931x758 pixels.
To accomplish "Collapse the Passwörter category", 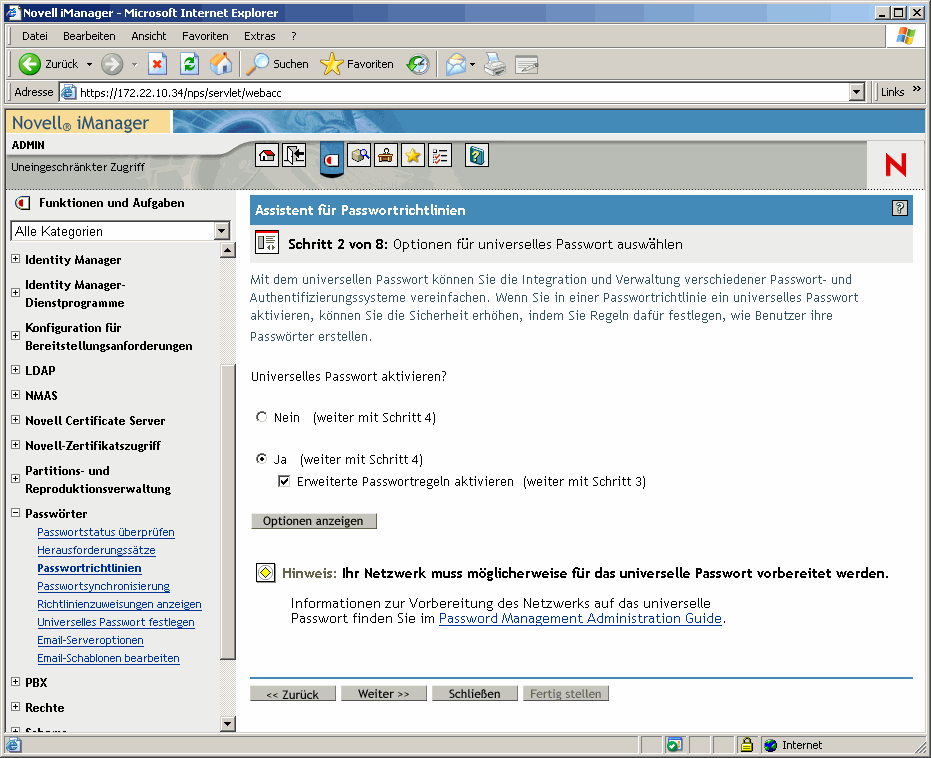I will (x=14, y=512).
